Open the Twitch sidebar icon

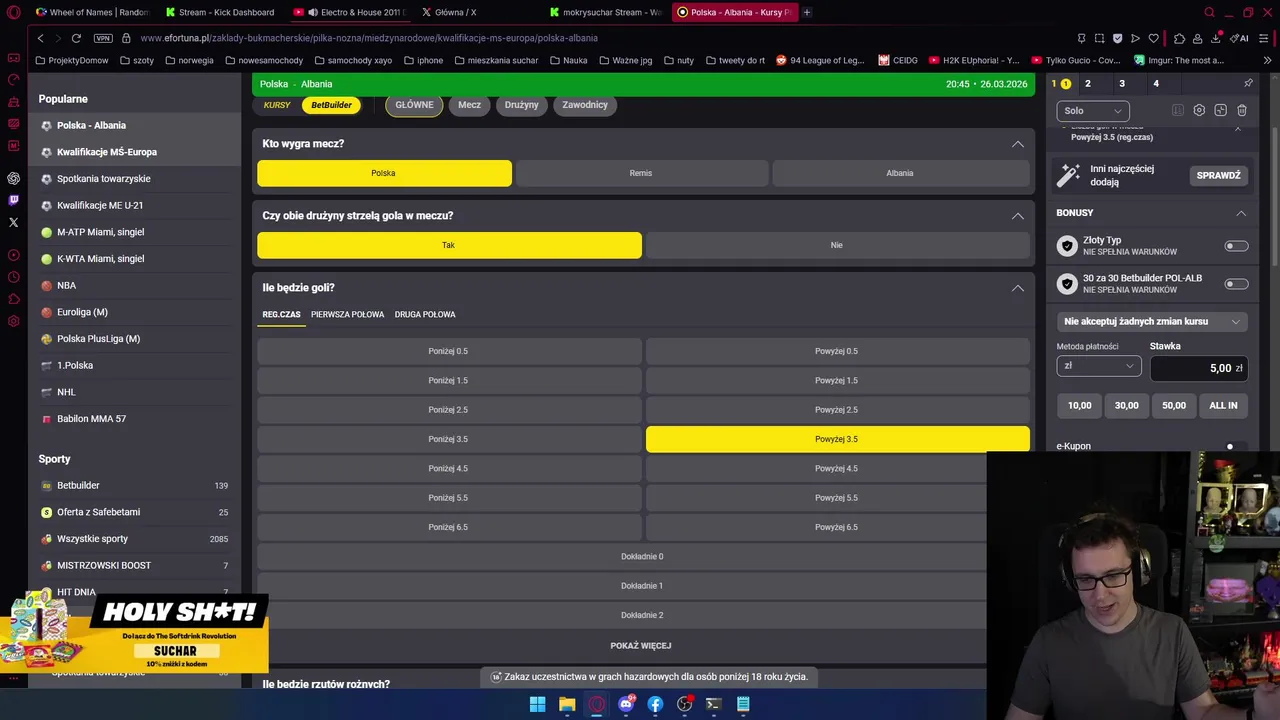[x=13, y=200]
